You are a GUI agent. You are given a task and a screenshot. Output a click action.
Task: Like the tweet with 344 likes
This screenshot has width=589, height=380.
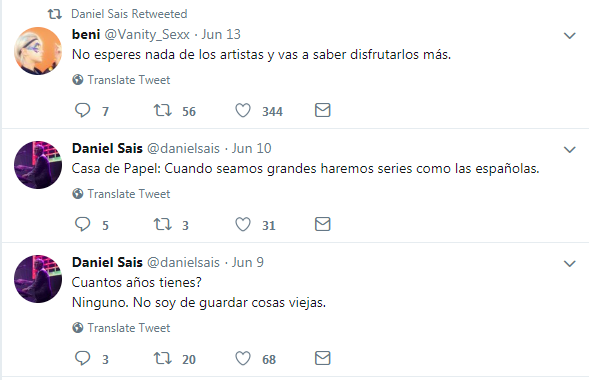(x=243, y=110)
